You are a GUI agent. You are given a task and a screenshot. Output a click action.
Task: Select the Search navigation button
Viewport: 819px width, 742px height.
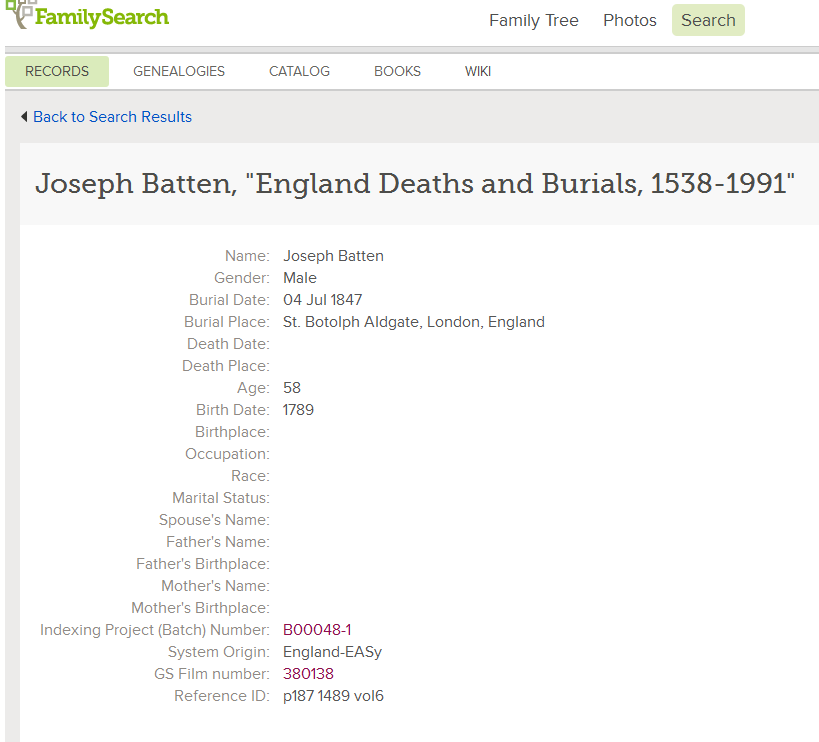pos(708,20)
